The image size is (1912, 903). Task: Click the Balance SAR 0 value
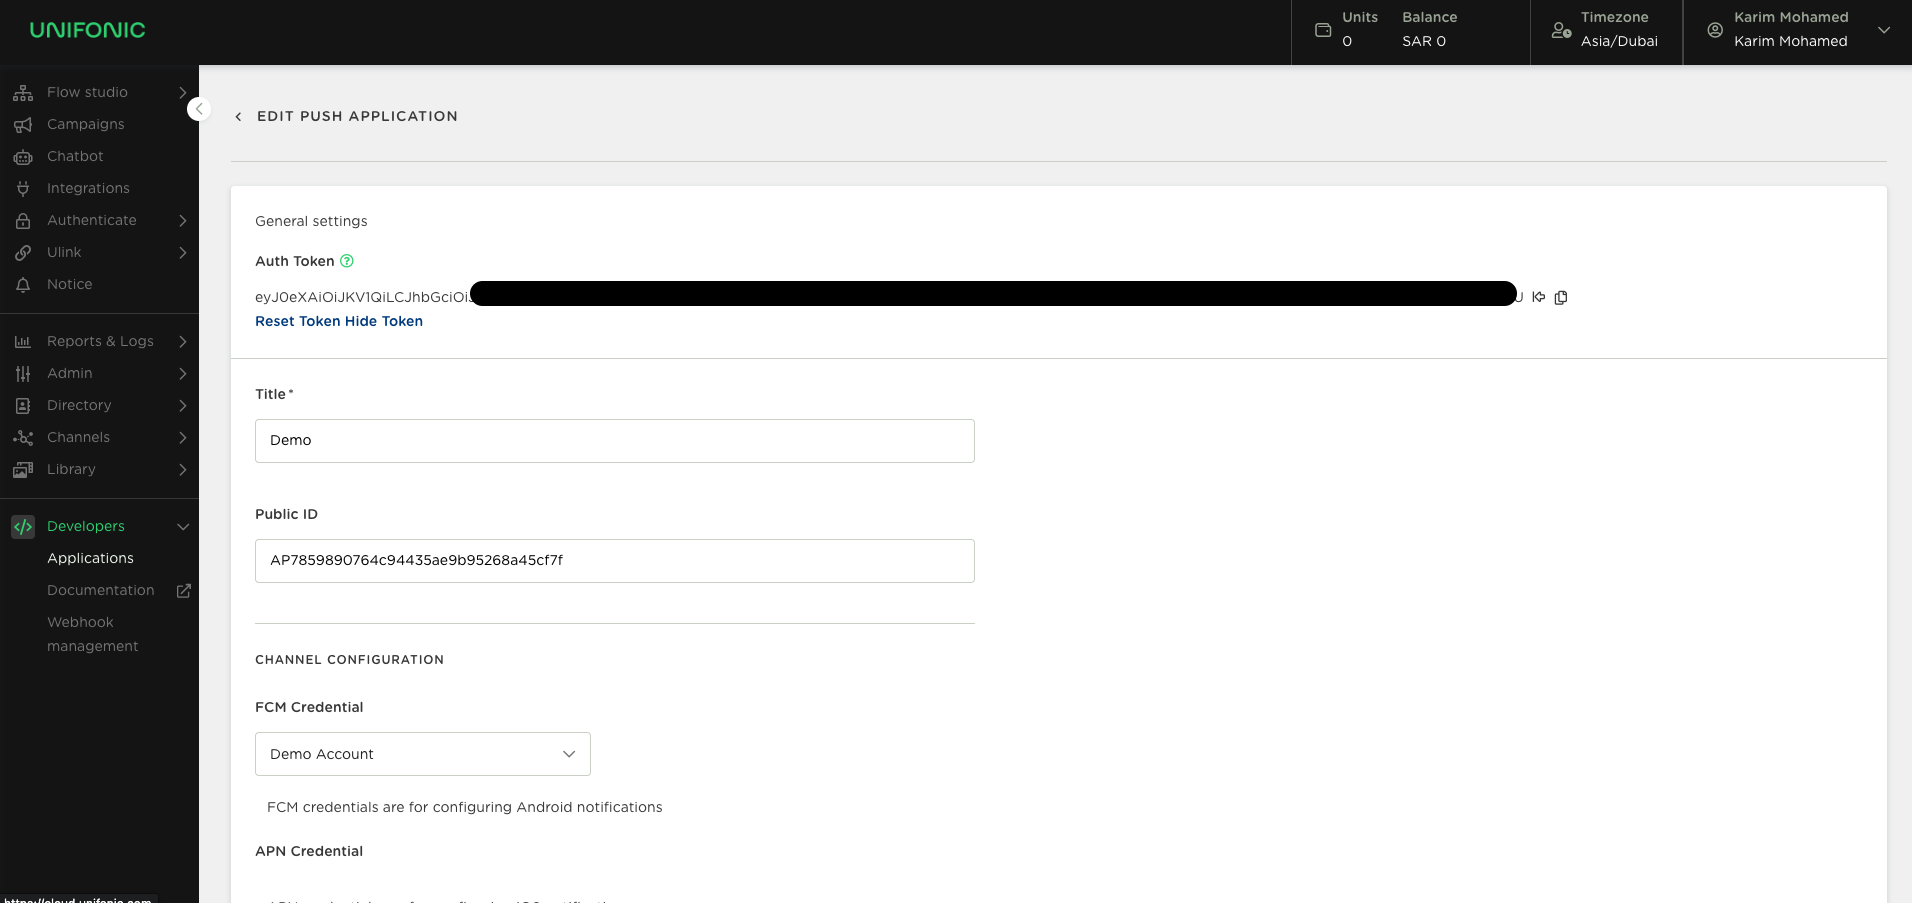click(x=1424, y=41)
